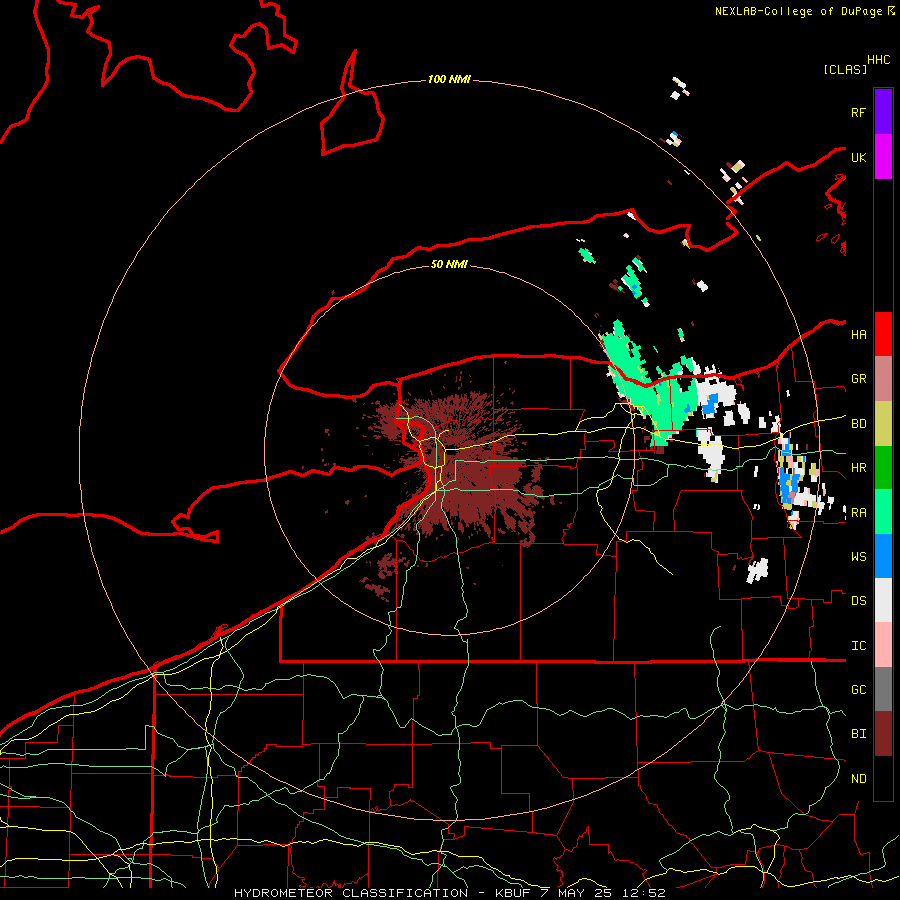The image size is (900, 900).
Task: Click the 'HHC' product label
Action: click(x=878, y=60)
